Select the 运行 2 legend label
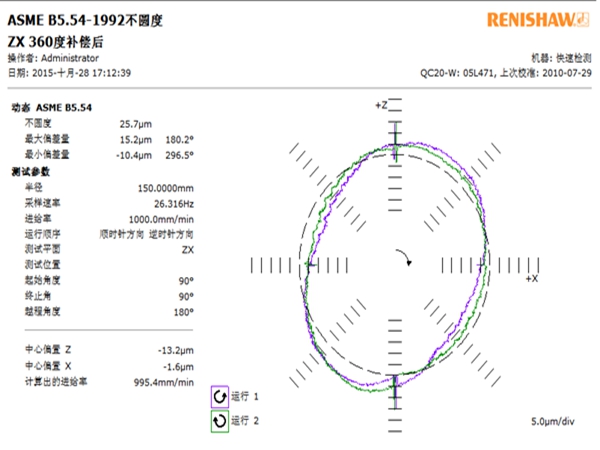Viewport: 600px width, 450px height. coord(245,421)
